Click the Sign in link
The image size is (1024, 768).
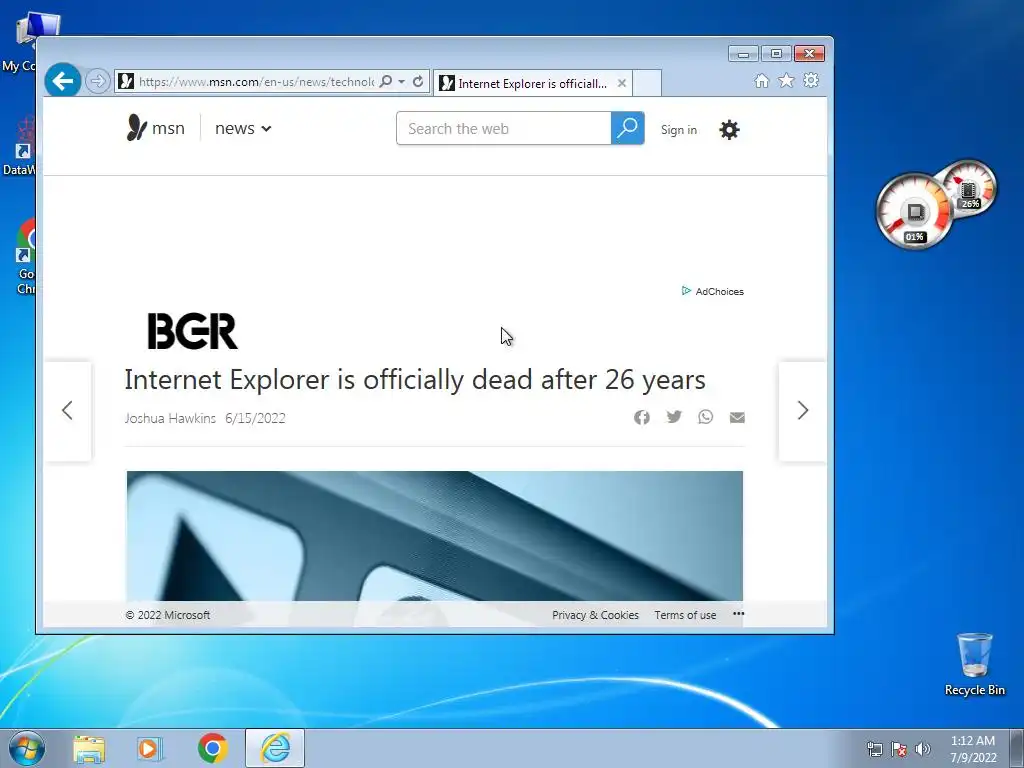coord(679,130)
